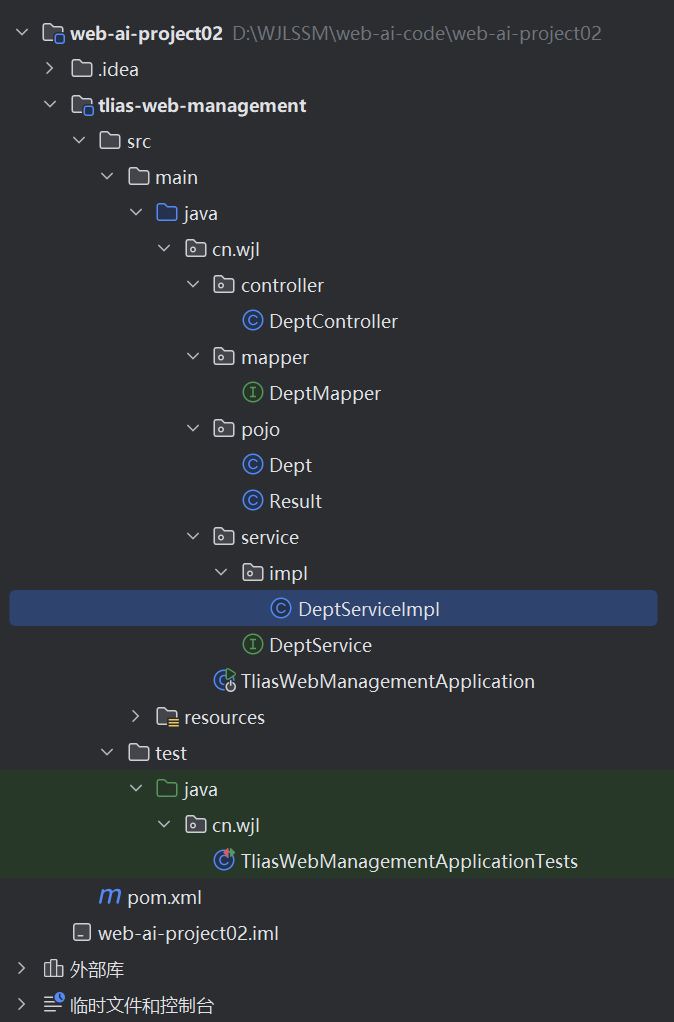Screen dimensions: 674x1022
Task: Select the web-ai-project02 root project
Action: pos(146,33)
